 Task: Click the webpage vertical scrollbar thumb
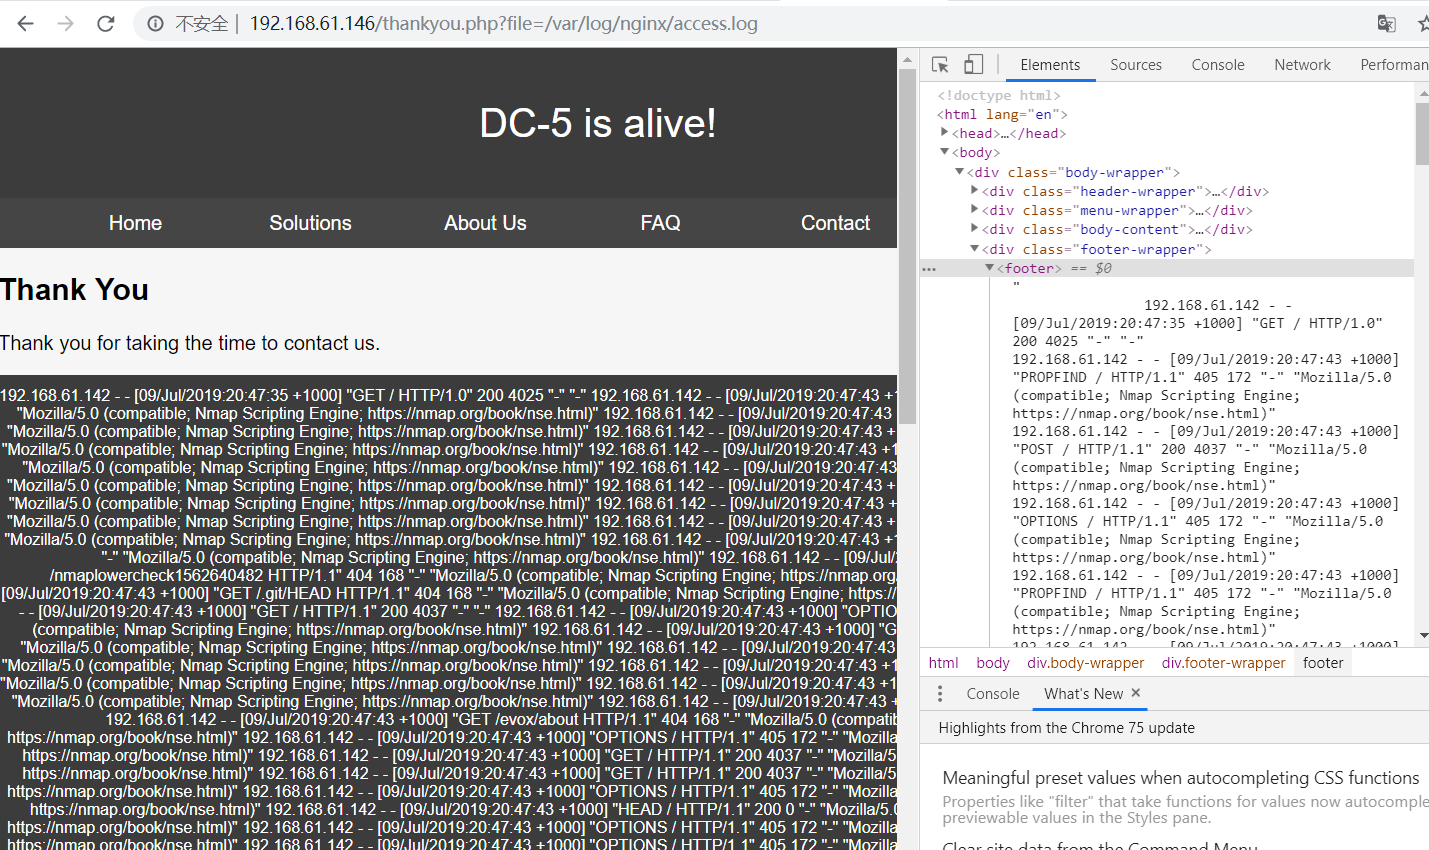point(907,245)
